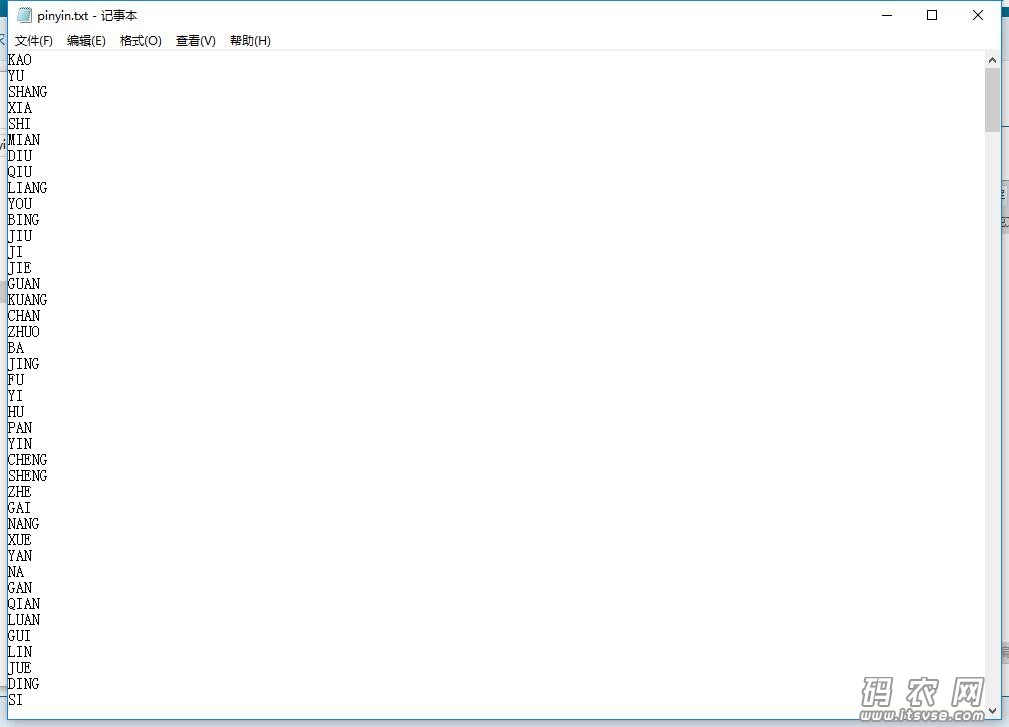Click the line YI

(15, 396)
